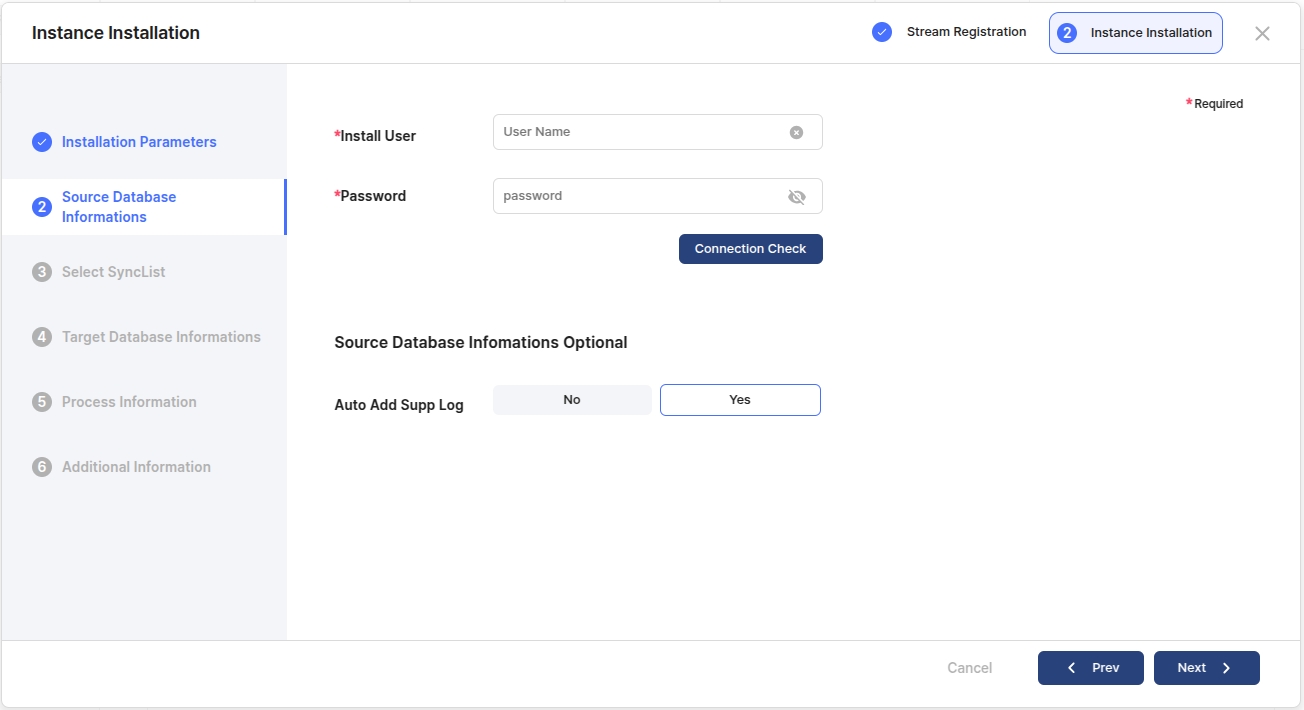Click the Next button

[x=1206, y=668]
